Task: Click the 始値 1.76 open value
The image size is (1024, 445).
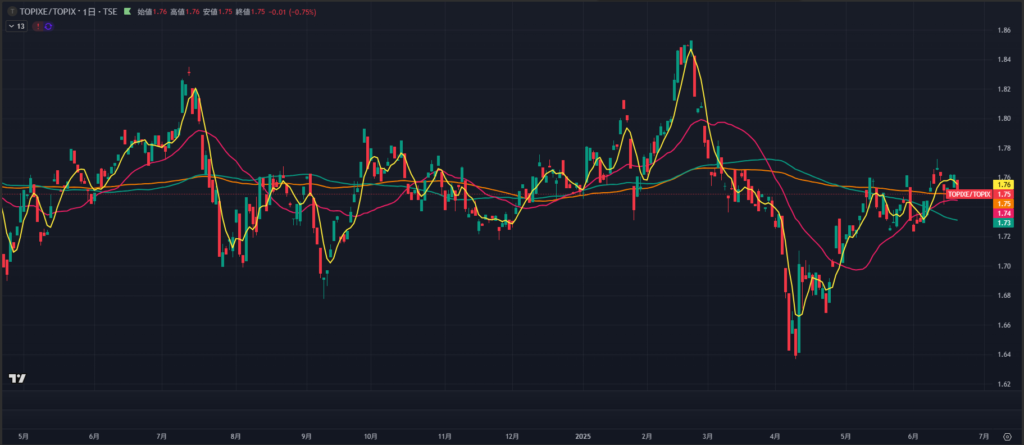Action: (x=152, y=12)
